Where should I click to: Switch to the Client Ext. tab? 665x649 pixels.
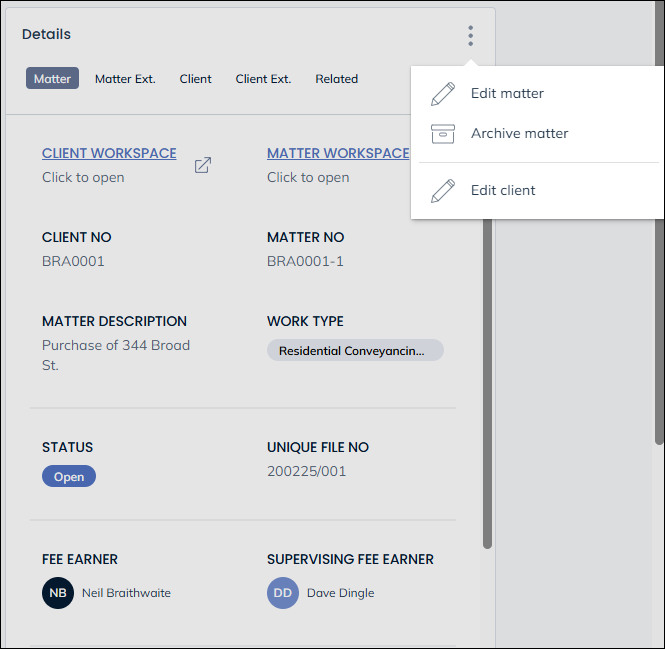click(x=263, y=79)
